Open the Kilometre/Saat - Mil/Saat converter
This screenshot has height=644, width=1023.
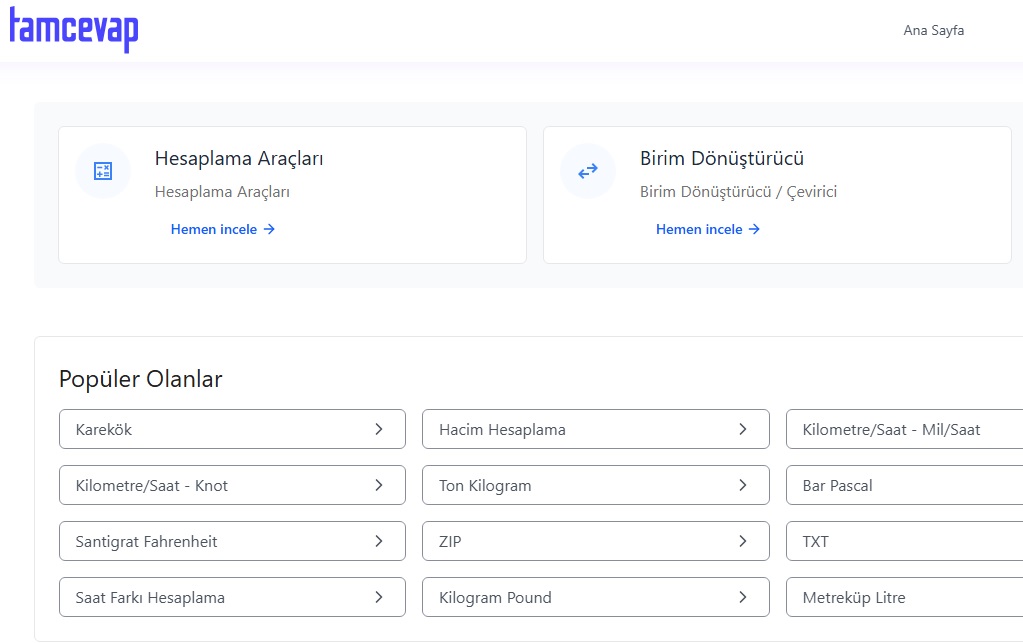[891, 429]
